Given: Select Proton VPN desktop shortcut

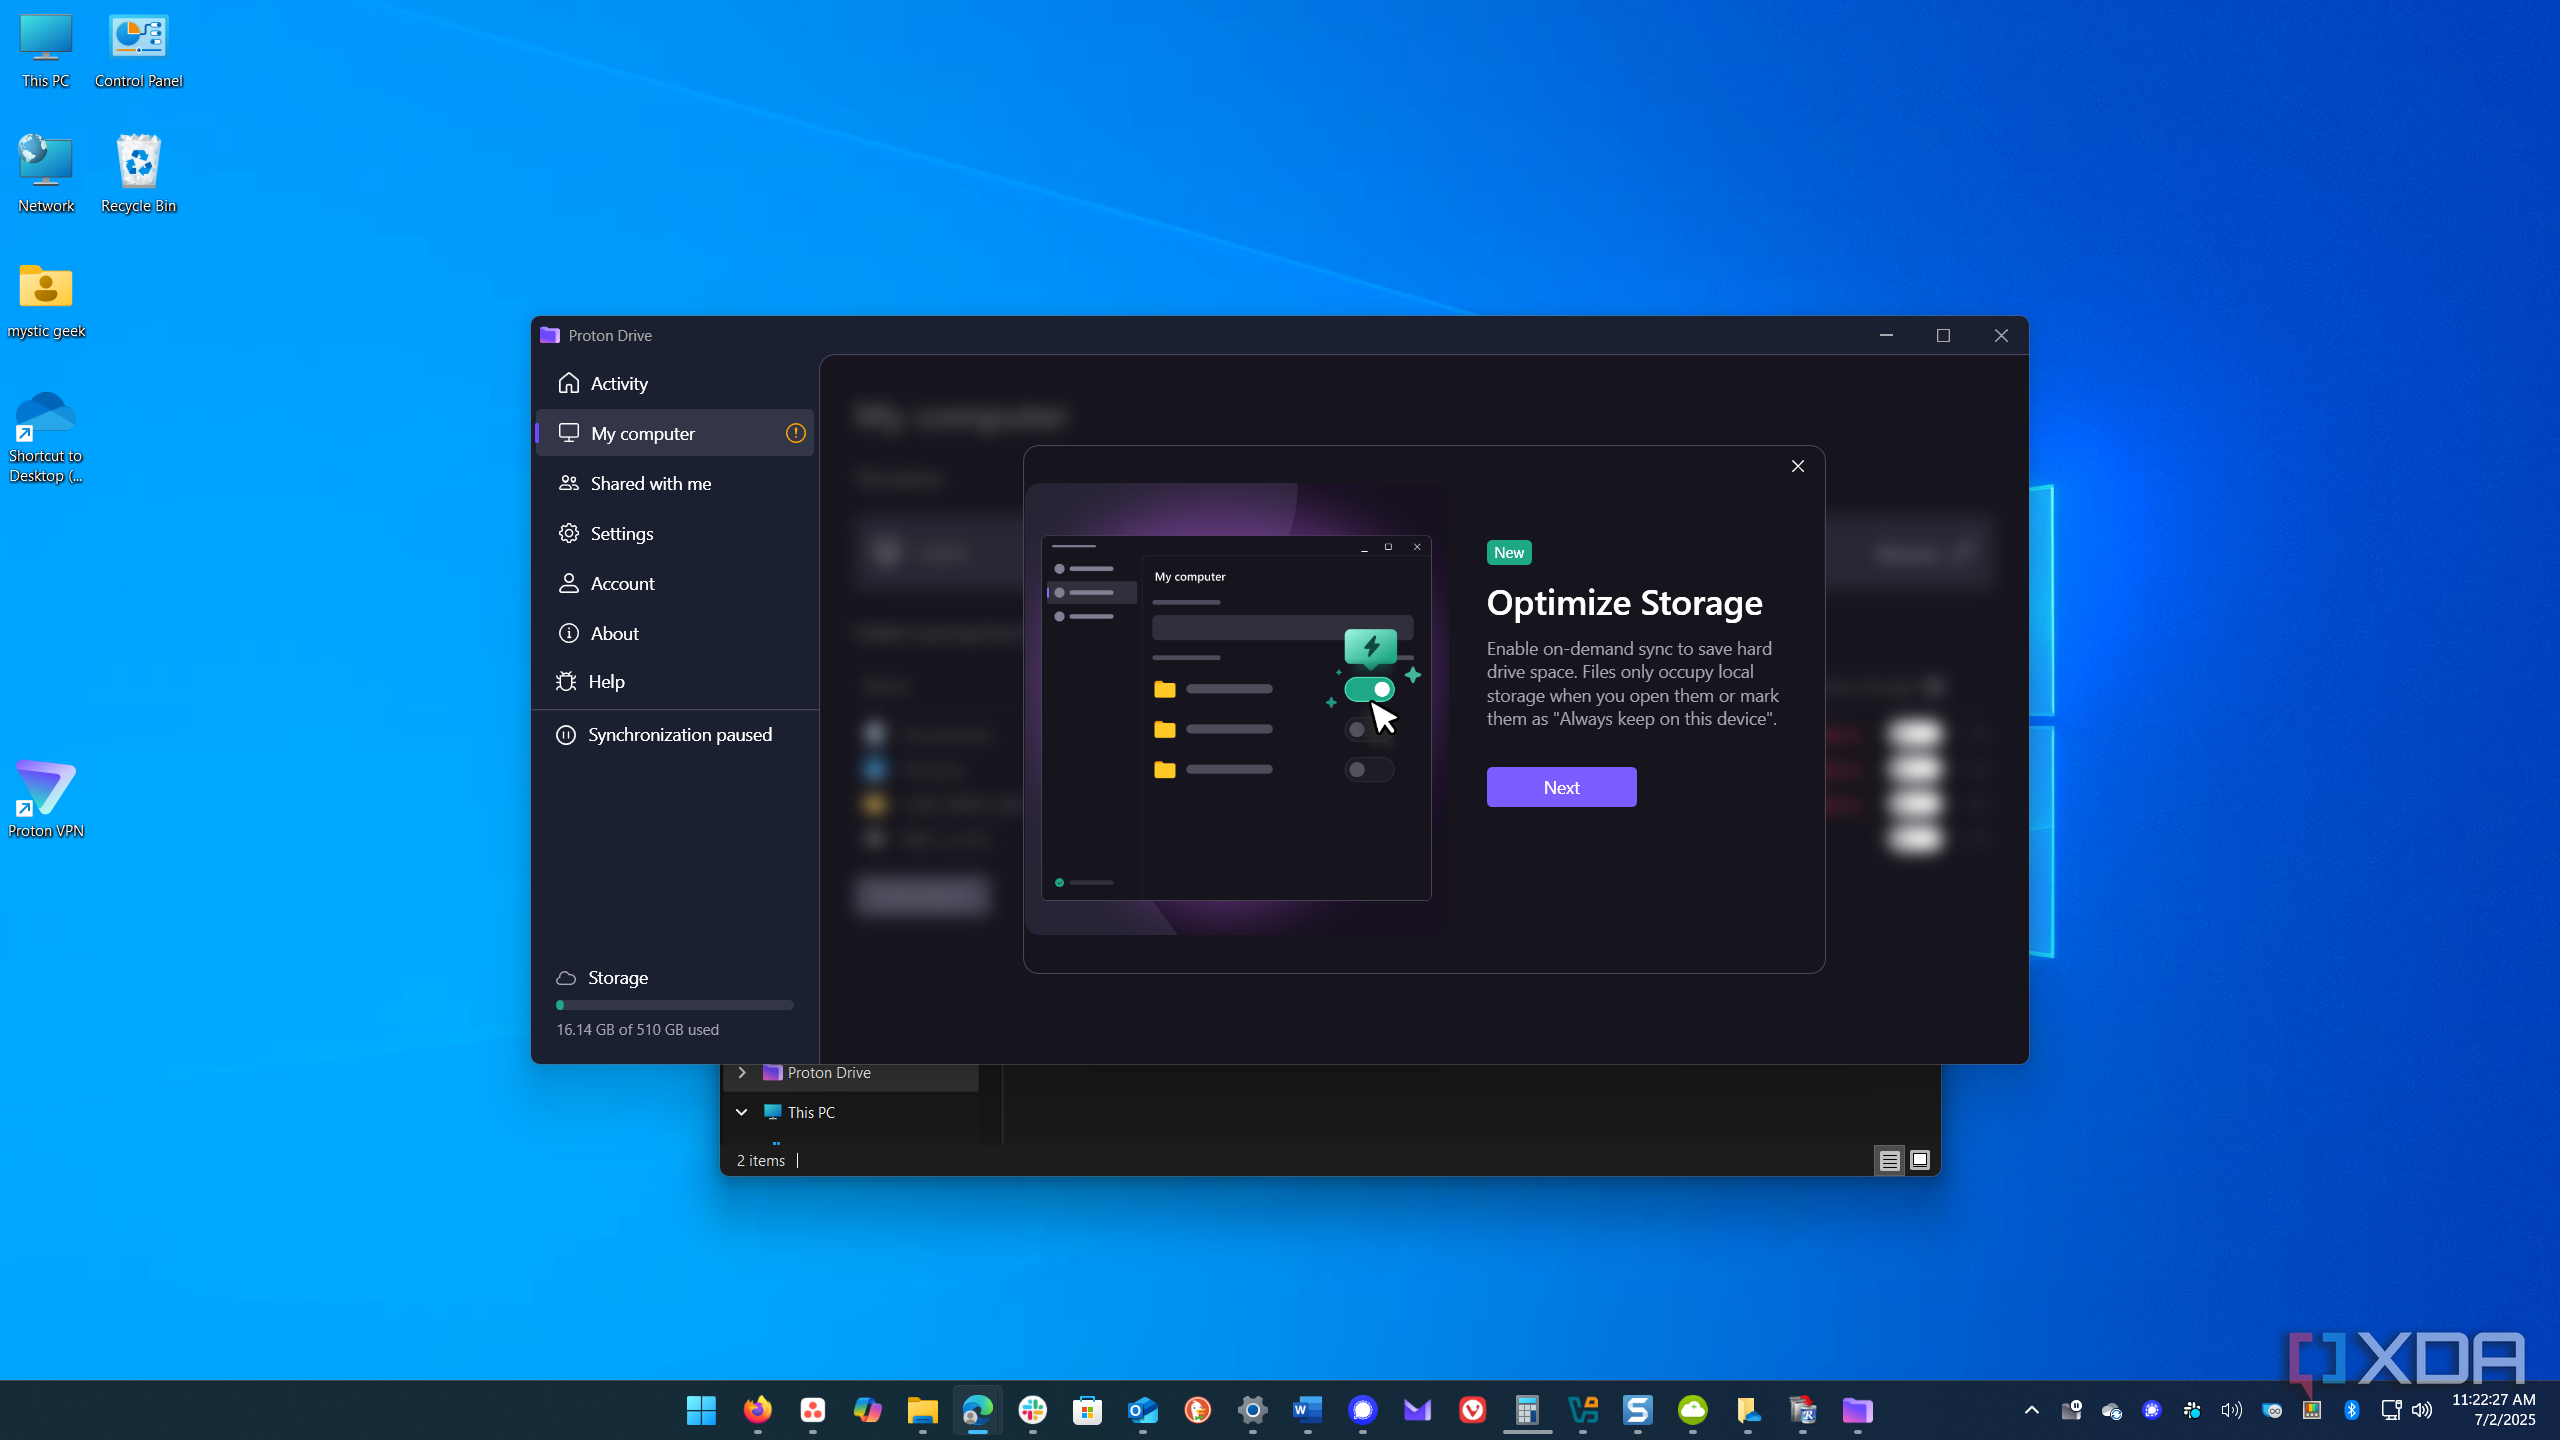Looking at the screenshot, I should tap(46, 800).
